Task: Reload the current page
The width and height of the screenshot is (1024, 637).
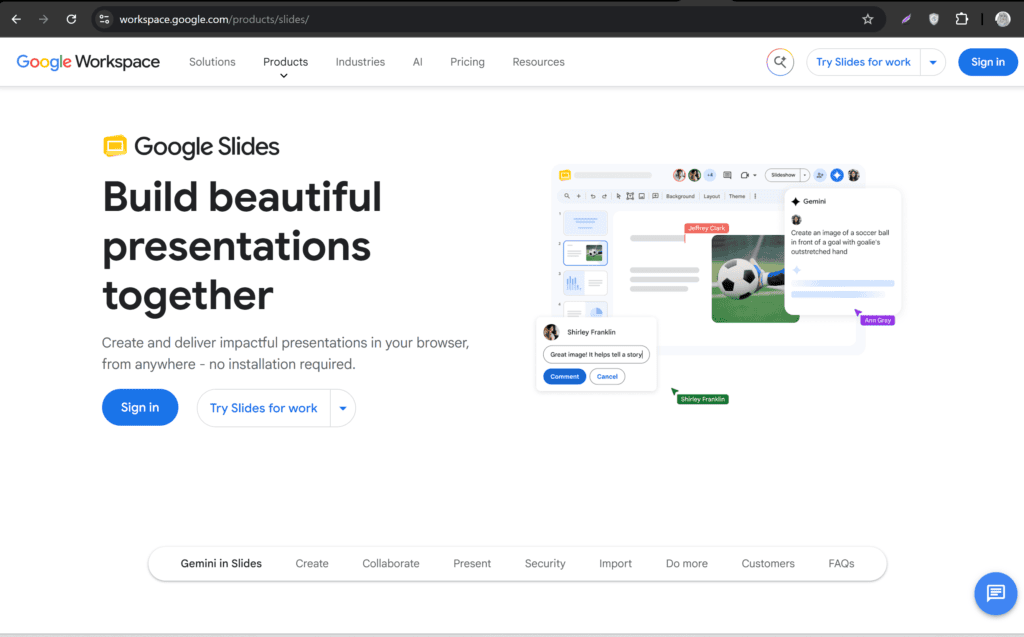Action: click(x=71, y=20)
